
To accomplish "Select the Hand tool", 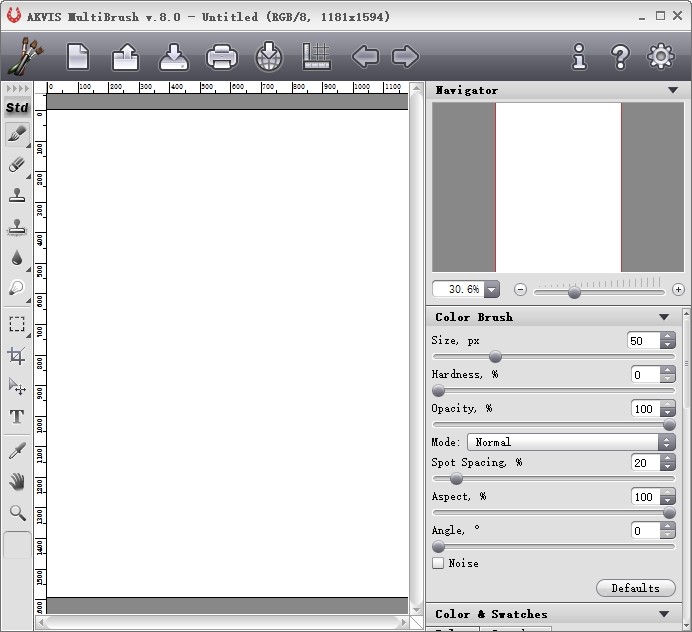I will (x=17, y=482).
